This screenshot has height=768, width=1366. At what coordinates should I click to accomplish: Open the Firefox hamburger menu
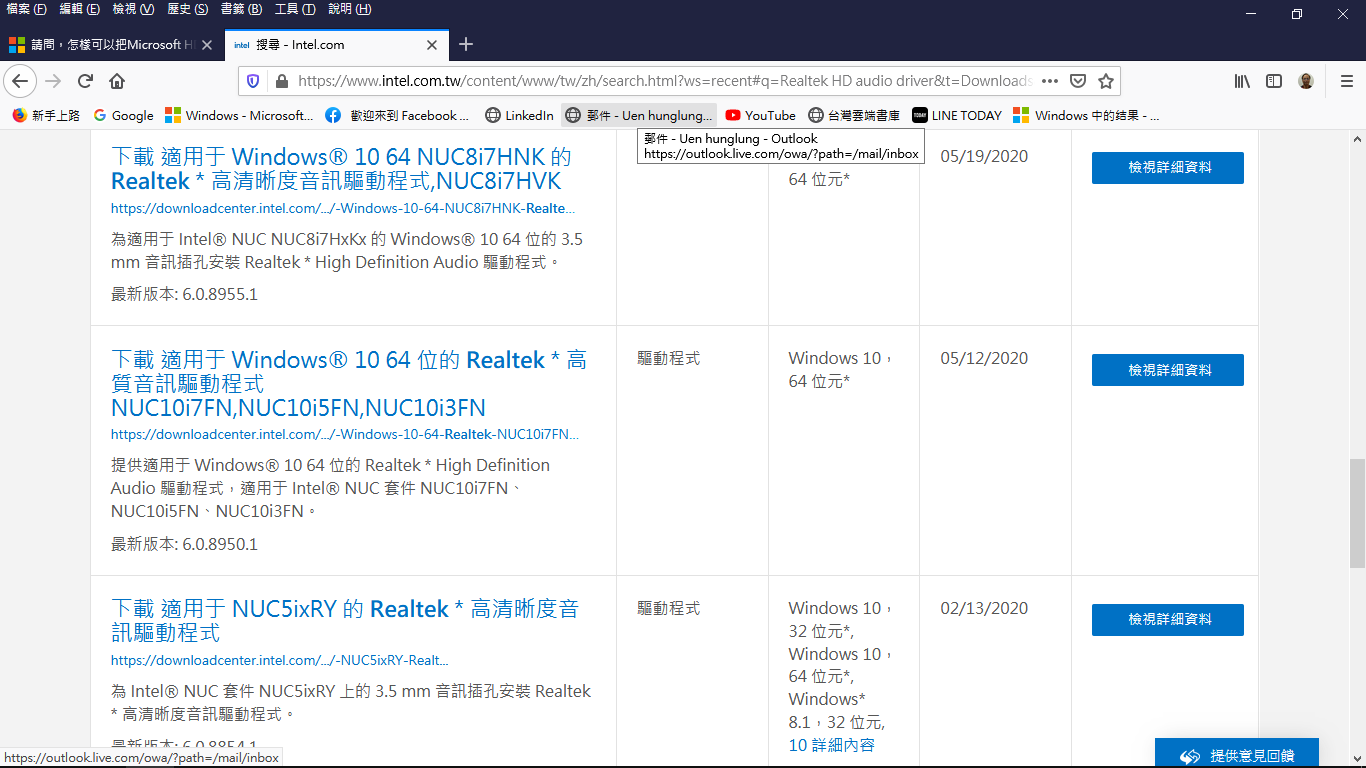coord(1347,81)
